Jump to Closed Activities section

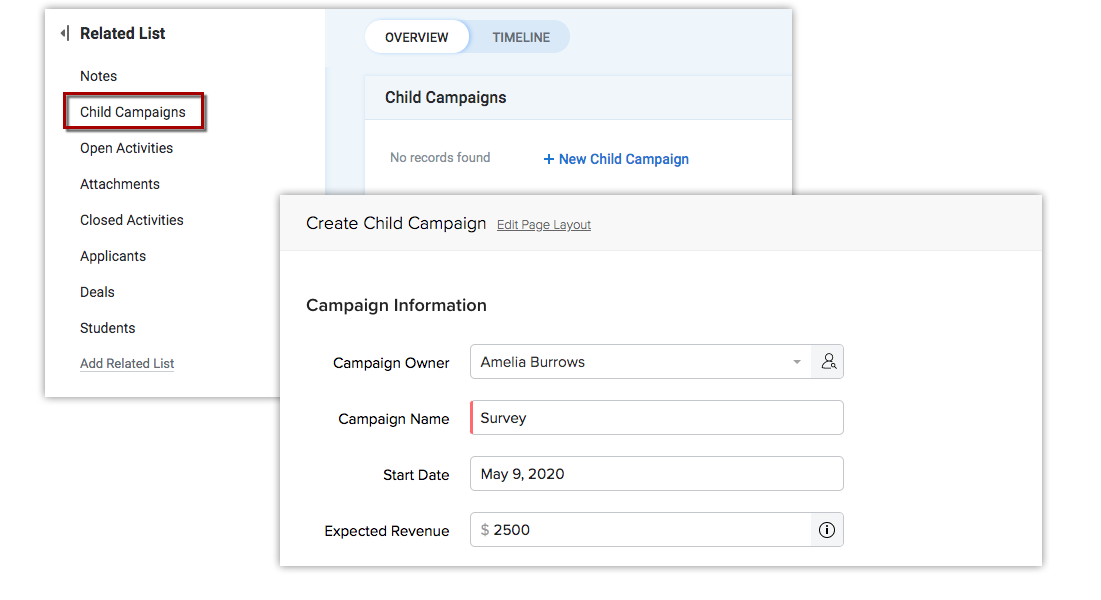click(132, 220)
